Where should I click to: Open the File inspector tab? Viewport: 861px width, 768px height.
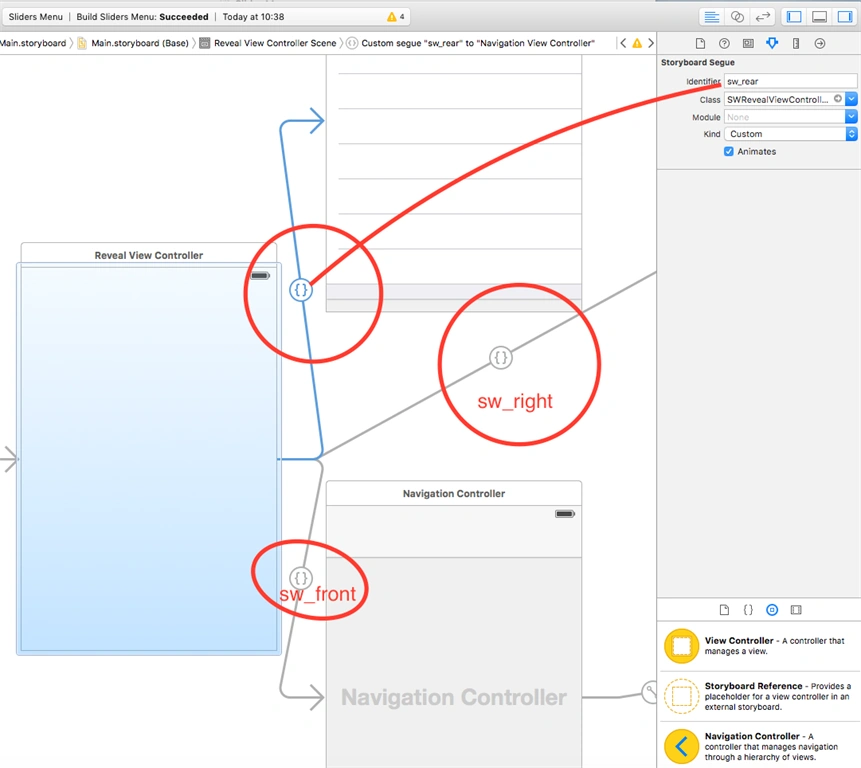700,43
